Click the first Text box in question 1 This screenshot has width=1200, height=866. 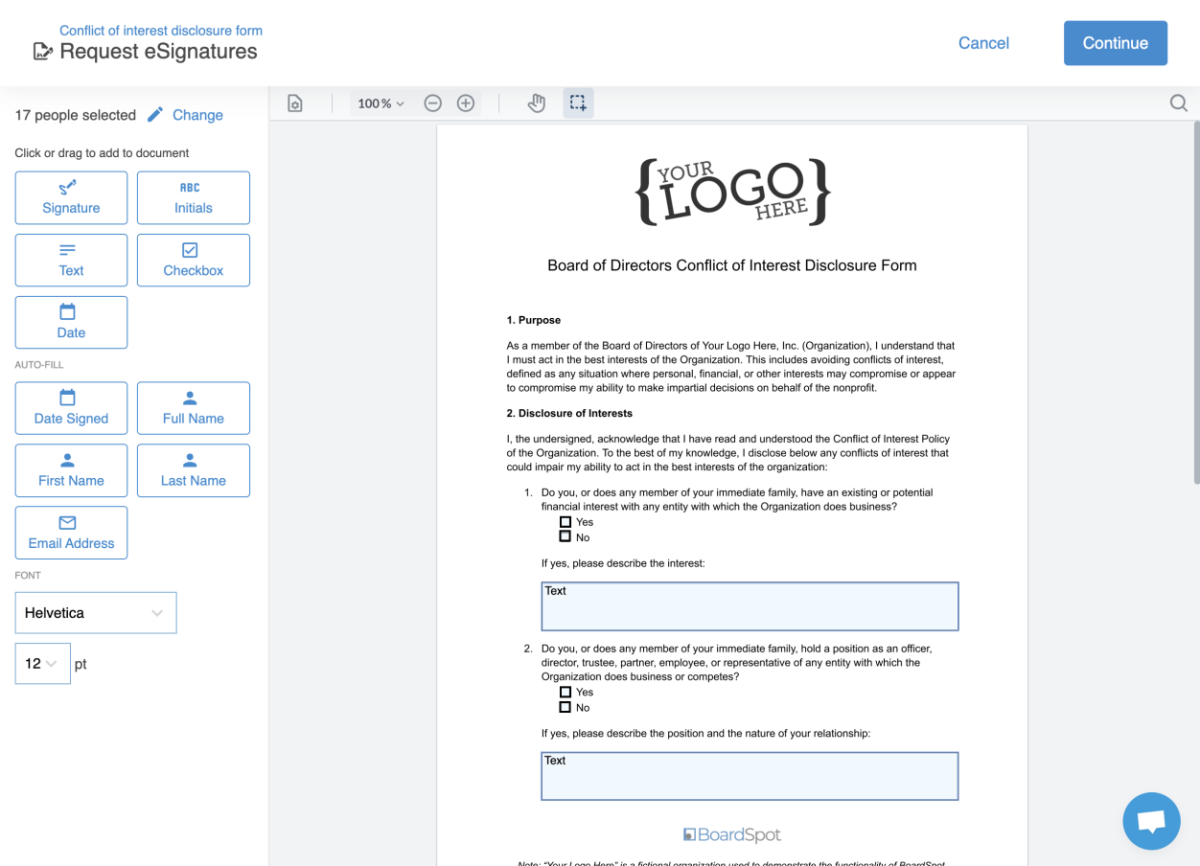(749, 605)
